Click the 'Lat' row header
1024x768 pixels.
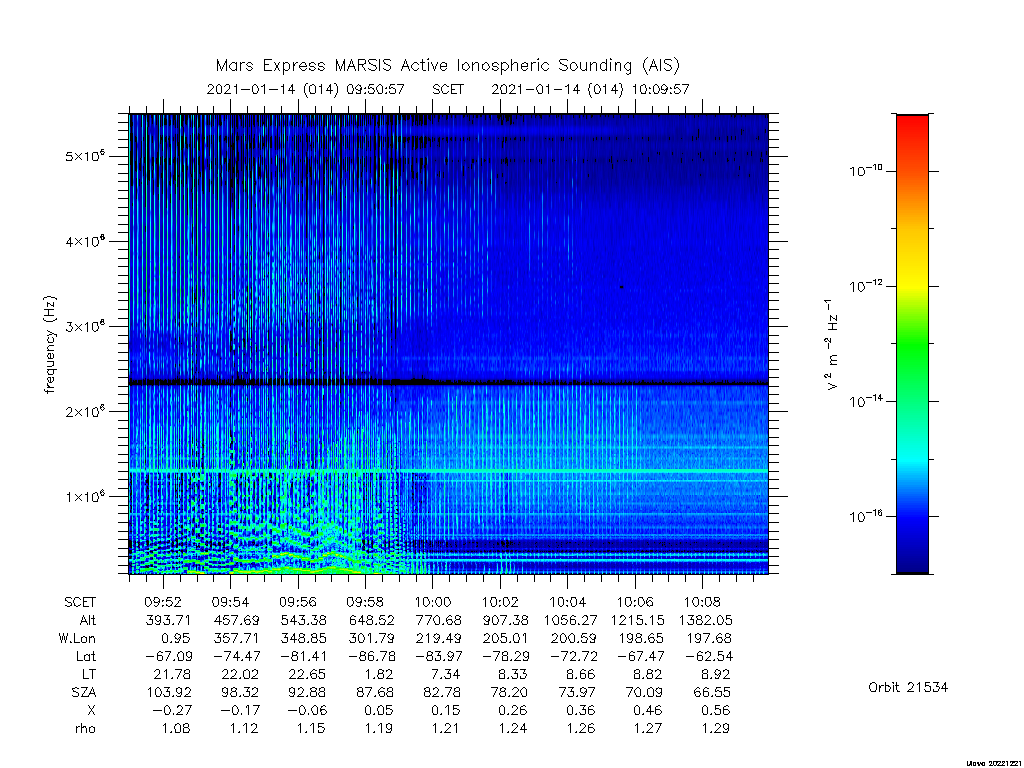point(86,656)
